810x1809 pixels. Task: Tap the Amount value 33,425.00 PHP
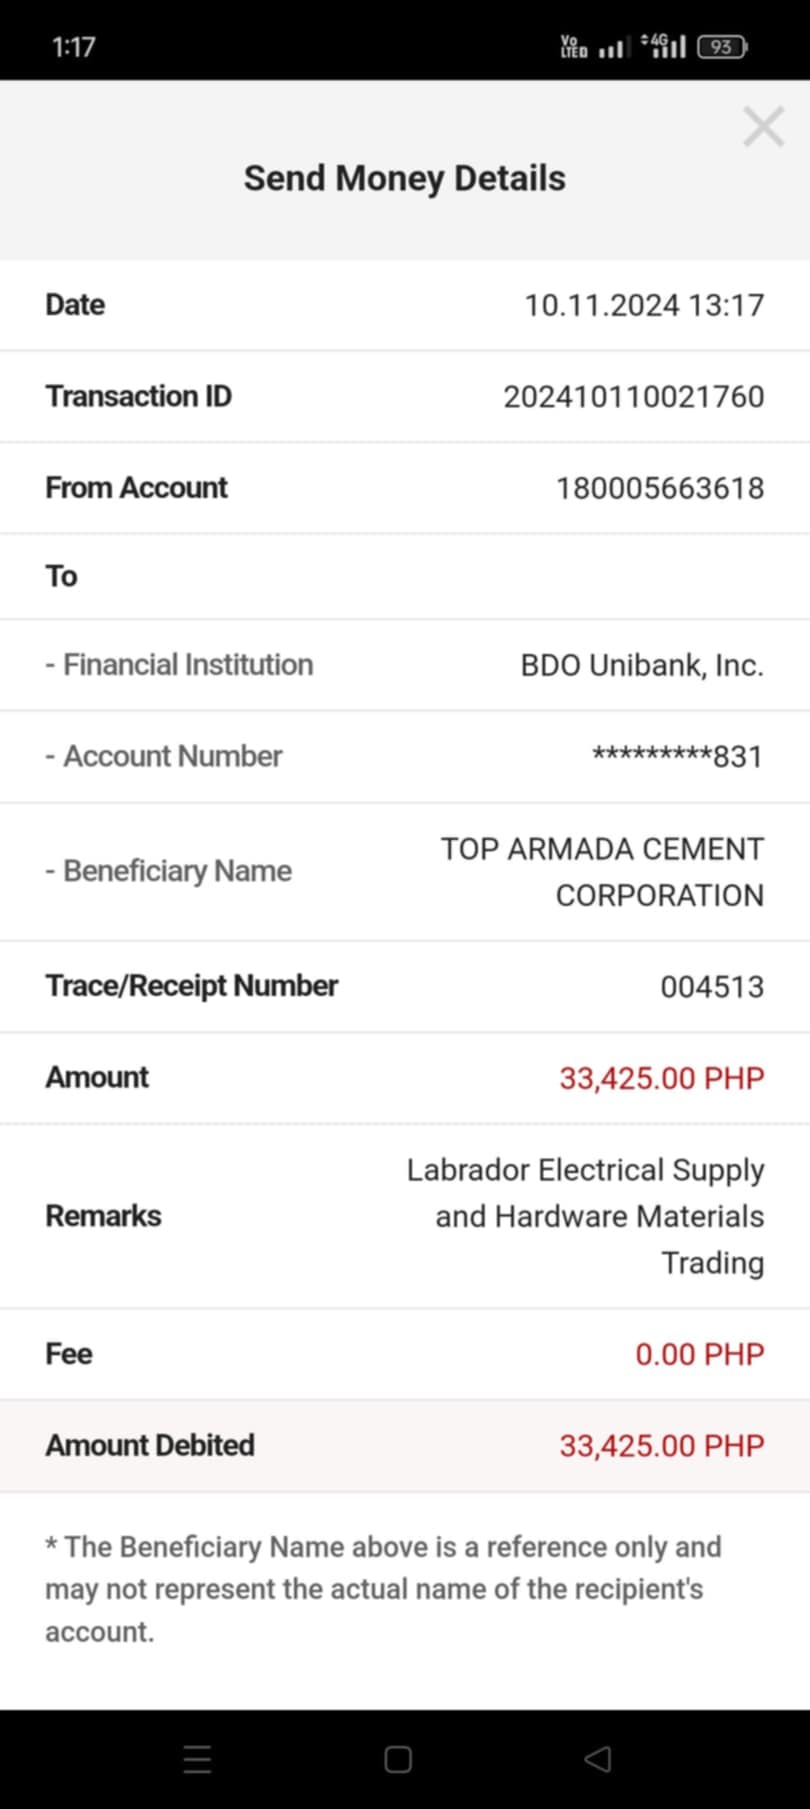coord(661,1078)
